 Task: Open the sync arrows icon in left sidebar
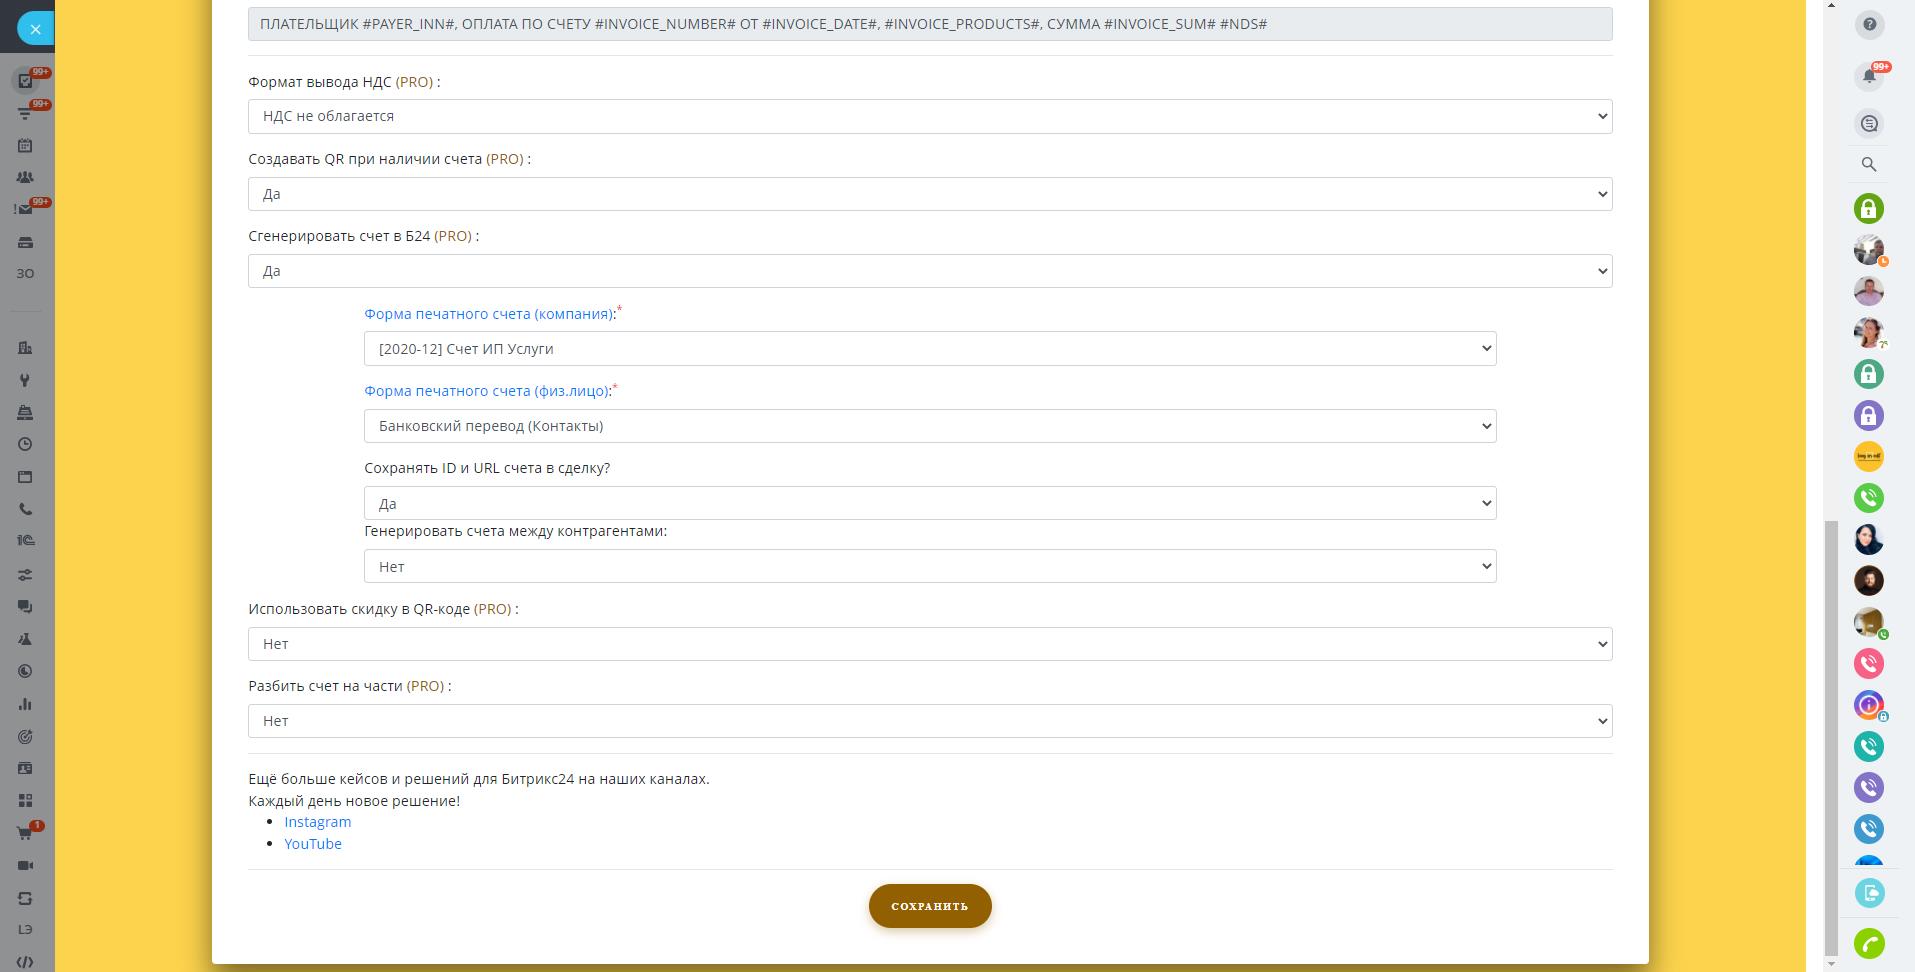(x=25, y=898)
